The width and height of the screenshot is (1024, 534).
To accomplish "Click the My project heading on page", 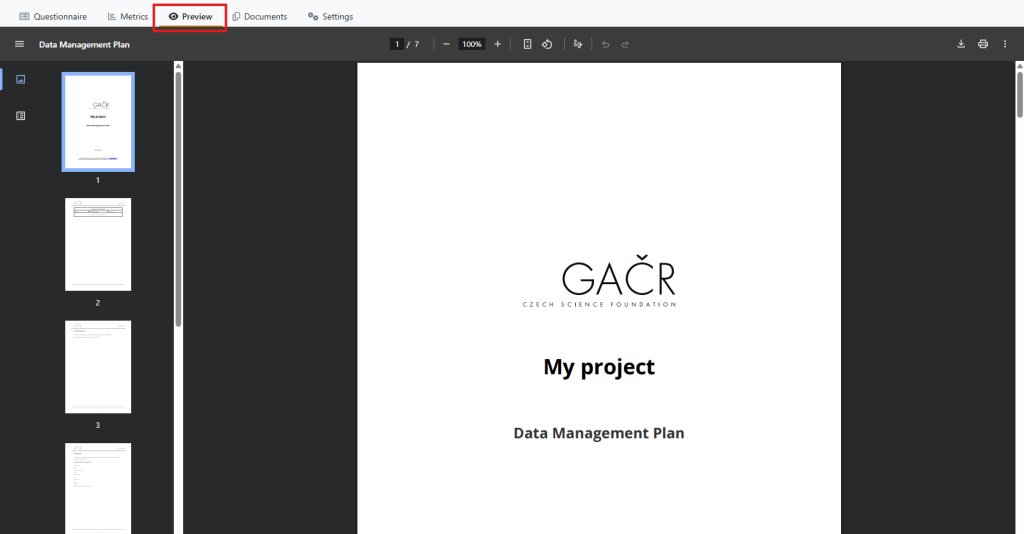I will coord(599,367).
